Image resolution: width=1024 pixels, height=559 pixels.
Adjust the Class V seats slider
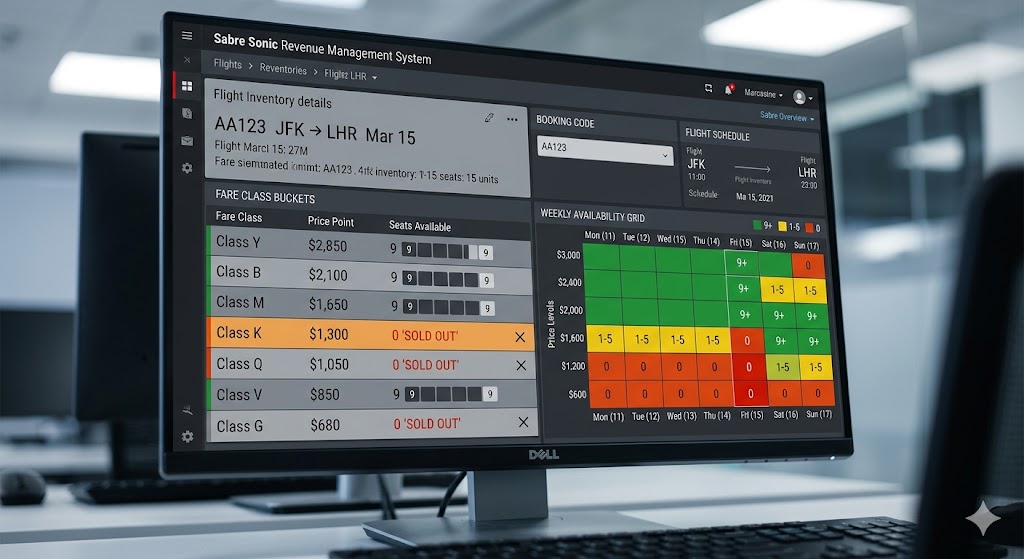tap(450, 394)
